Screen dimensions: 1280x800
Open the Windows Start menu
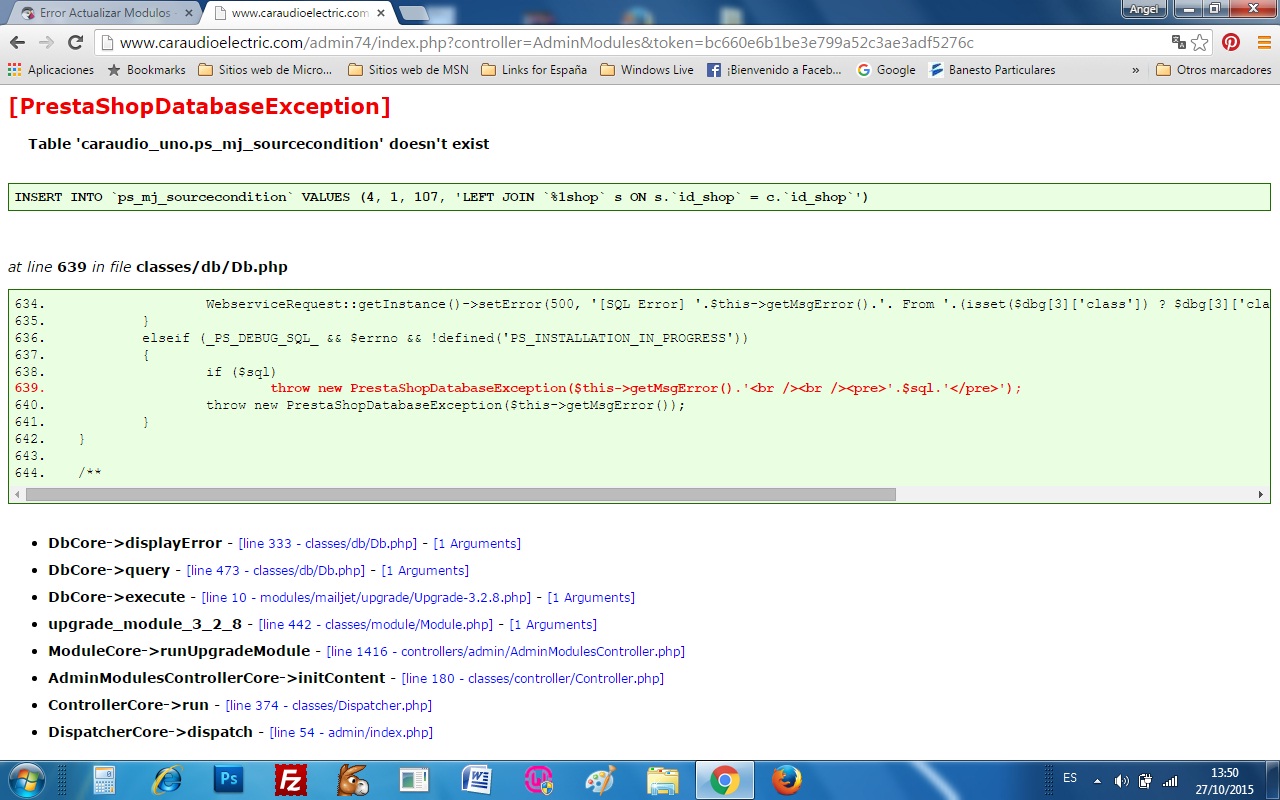click(x=25, y=779)
